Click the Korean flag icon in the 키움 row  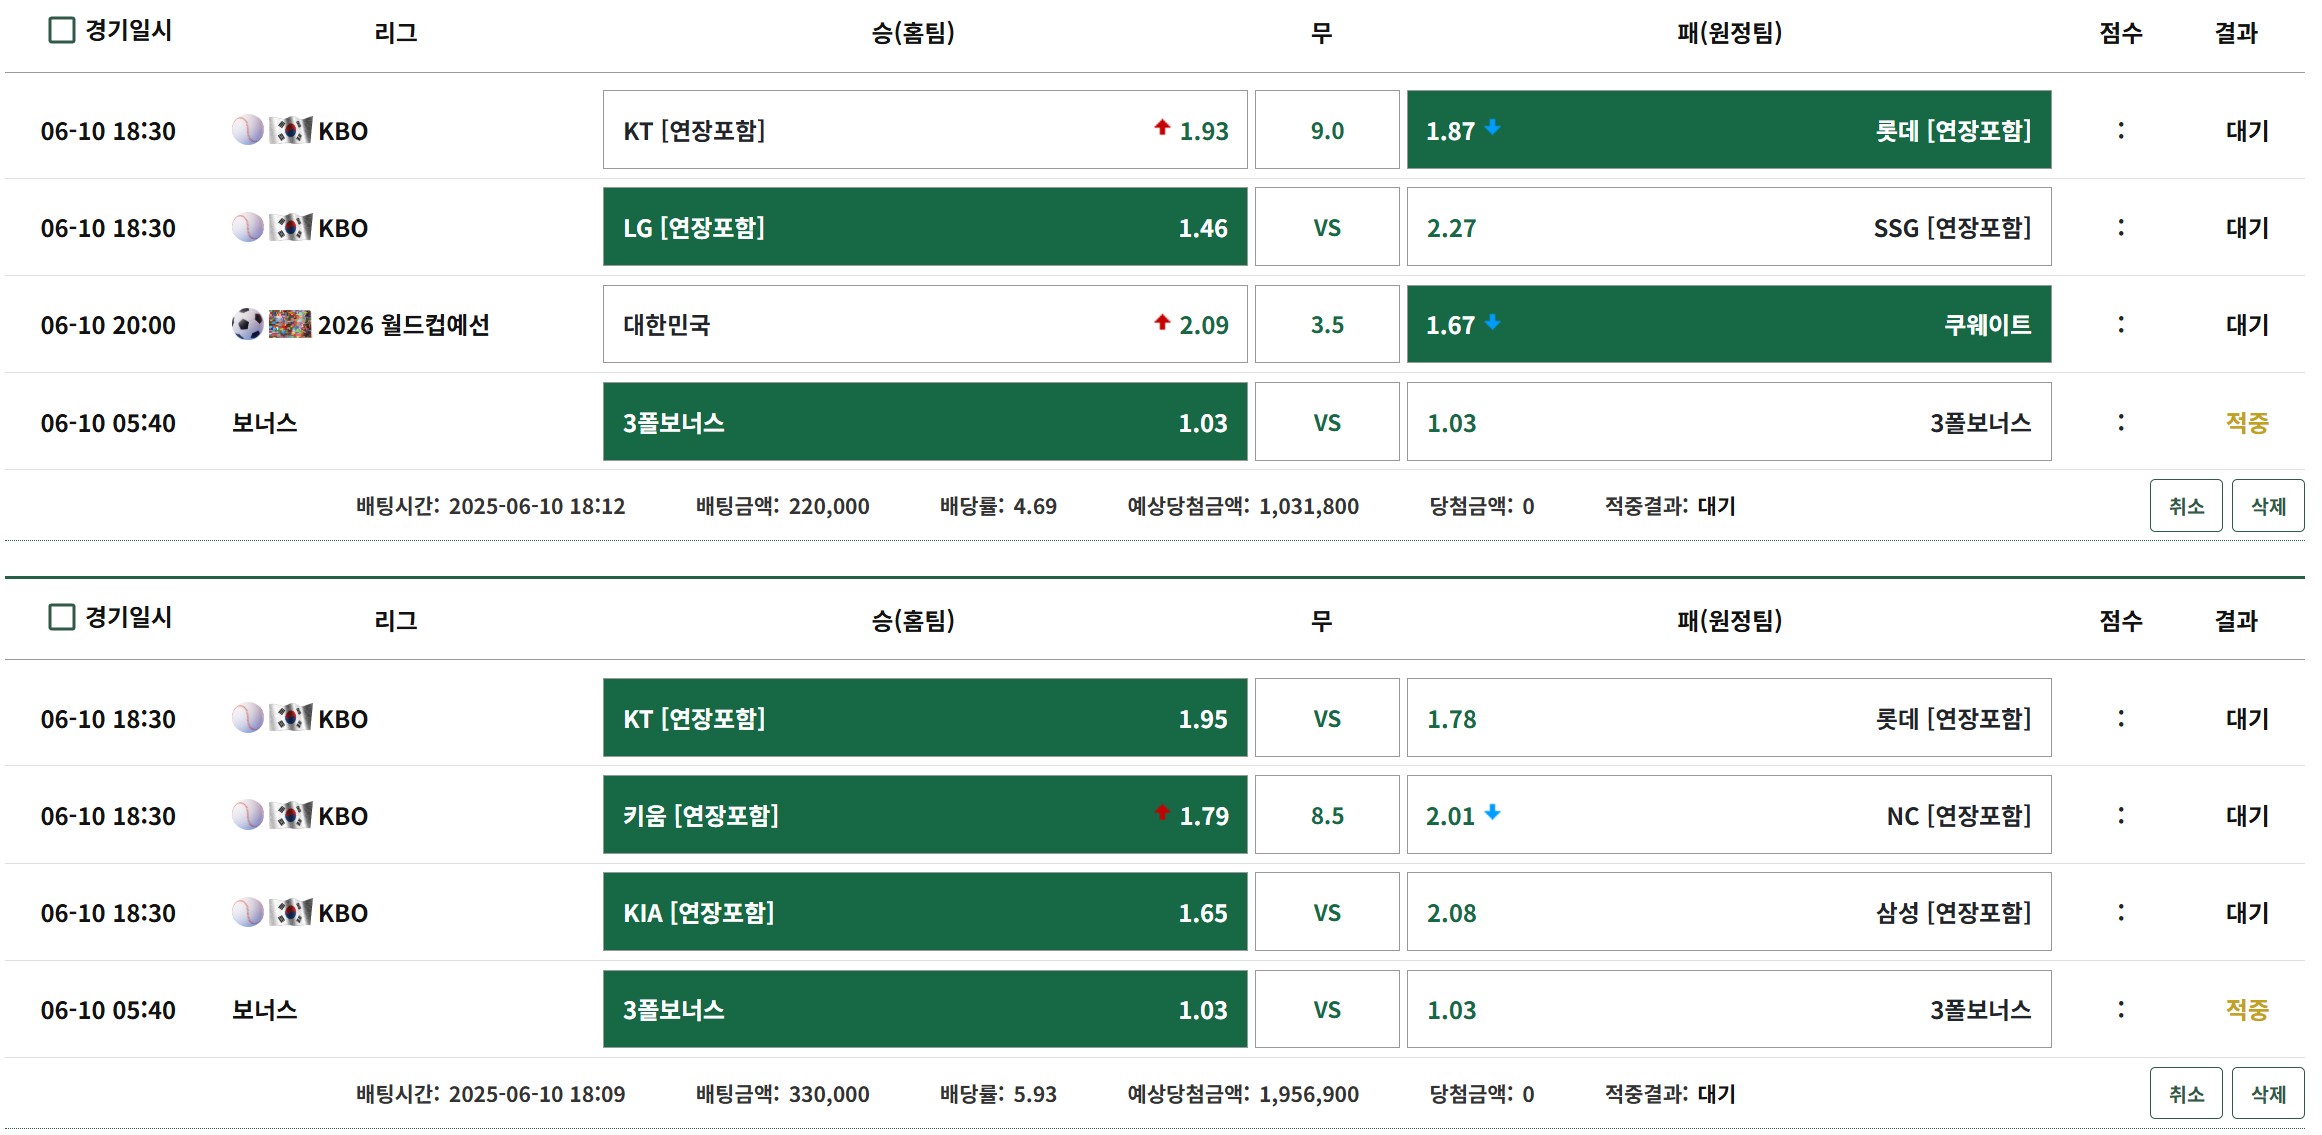(x=291, y=815)
